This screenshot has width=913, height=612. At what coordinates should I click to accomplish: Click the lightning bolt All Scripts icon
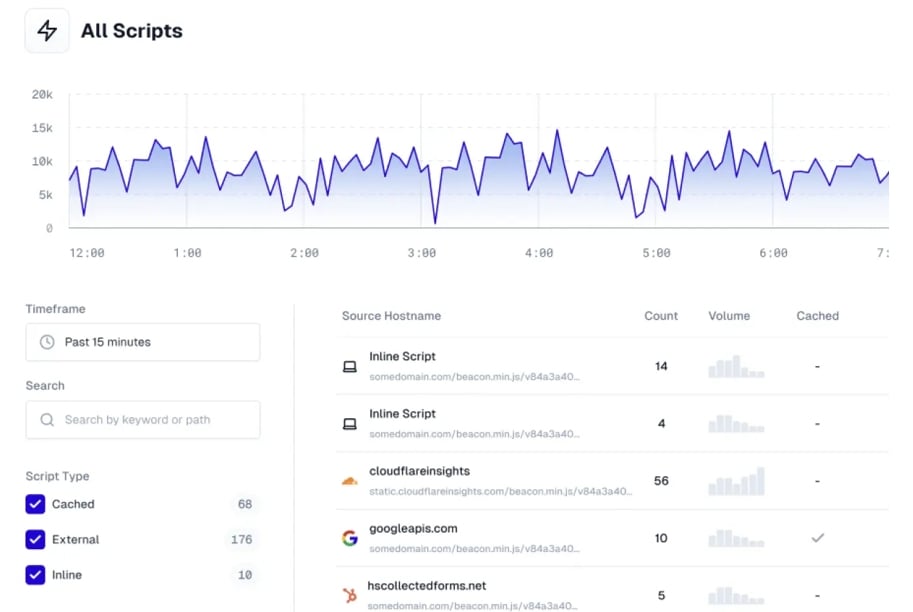[x=47, y=31]
